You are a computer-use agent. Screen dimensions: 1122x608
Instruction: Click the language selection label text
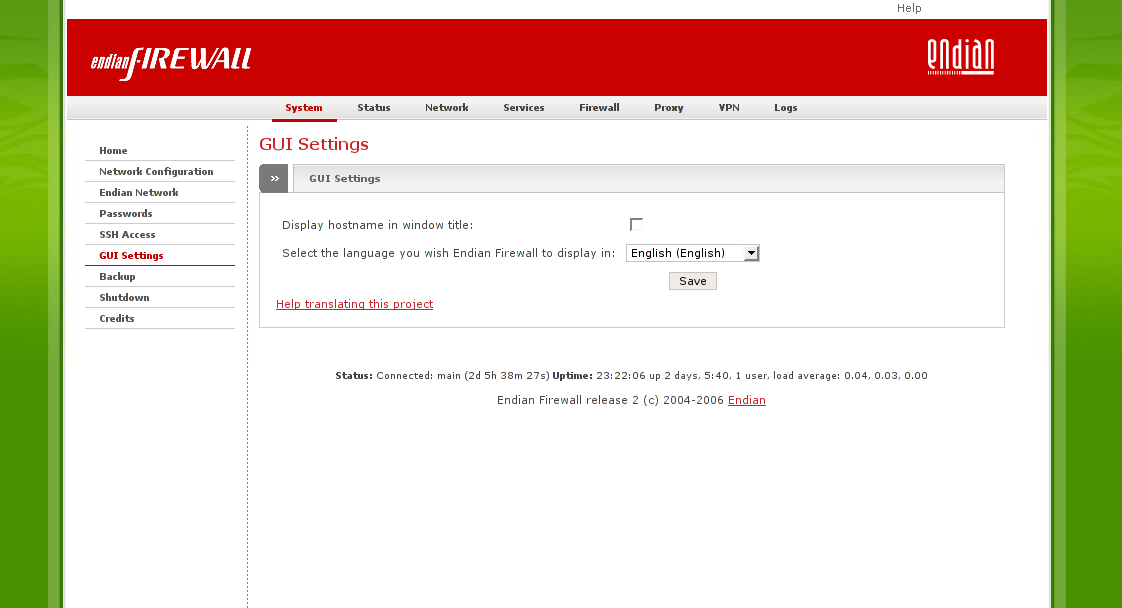[448, 253]
